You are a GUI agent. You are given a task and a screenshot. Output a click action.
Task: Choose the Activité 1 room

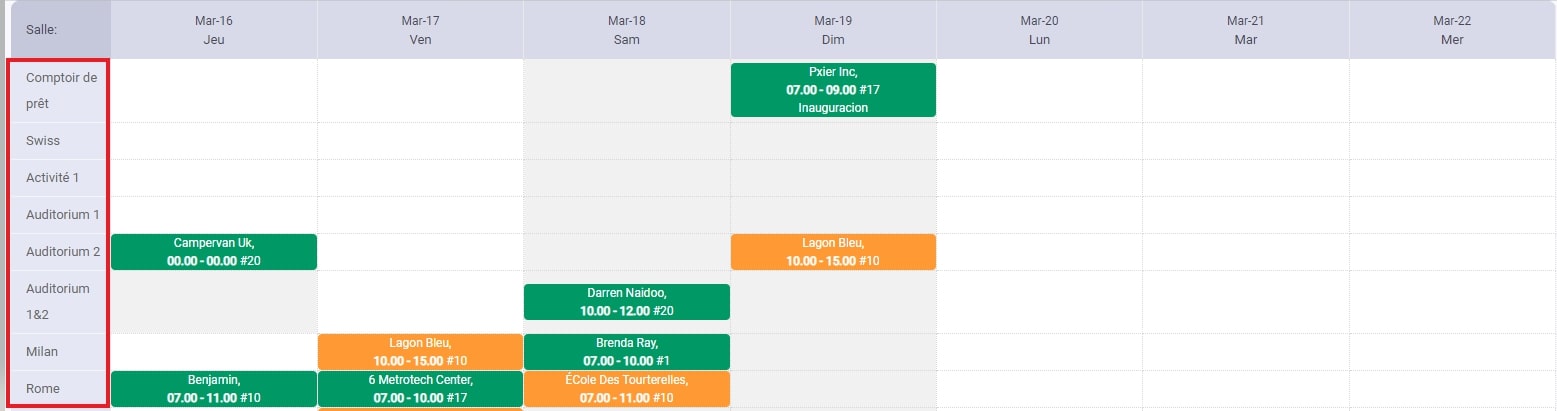click(60, 178)
